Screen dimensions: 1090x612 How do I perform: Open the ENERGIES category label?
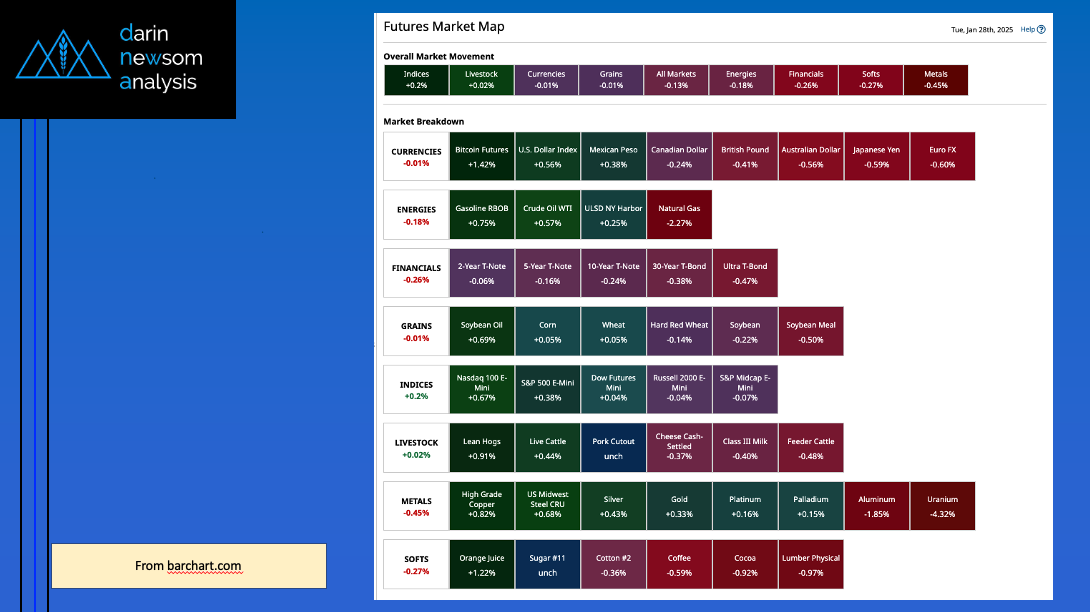(416, 215)
